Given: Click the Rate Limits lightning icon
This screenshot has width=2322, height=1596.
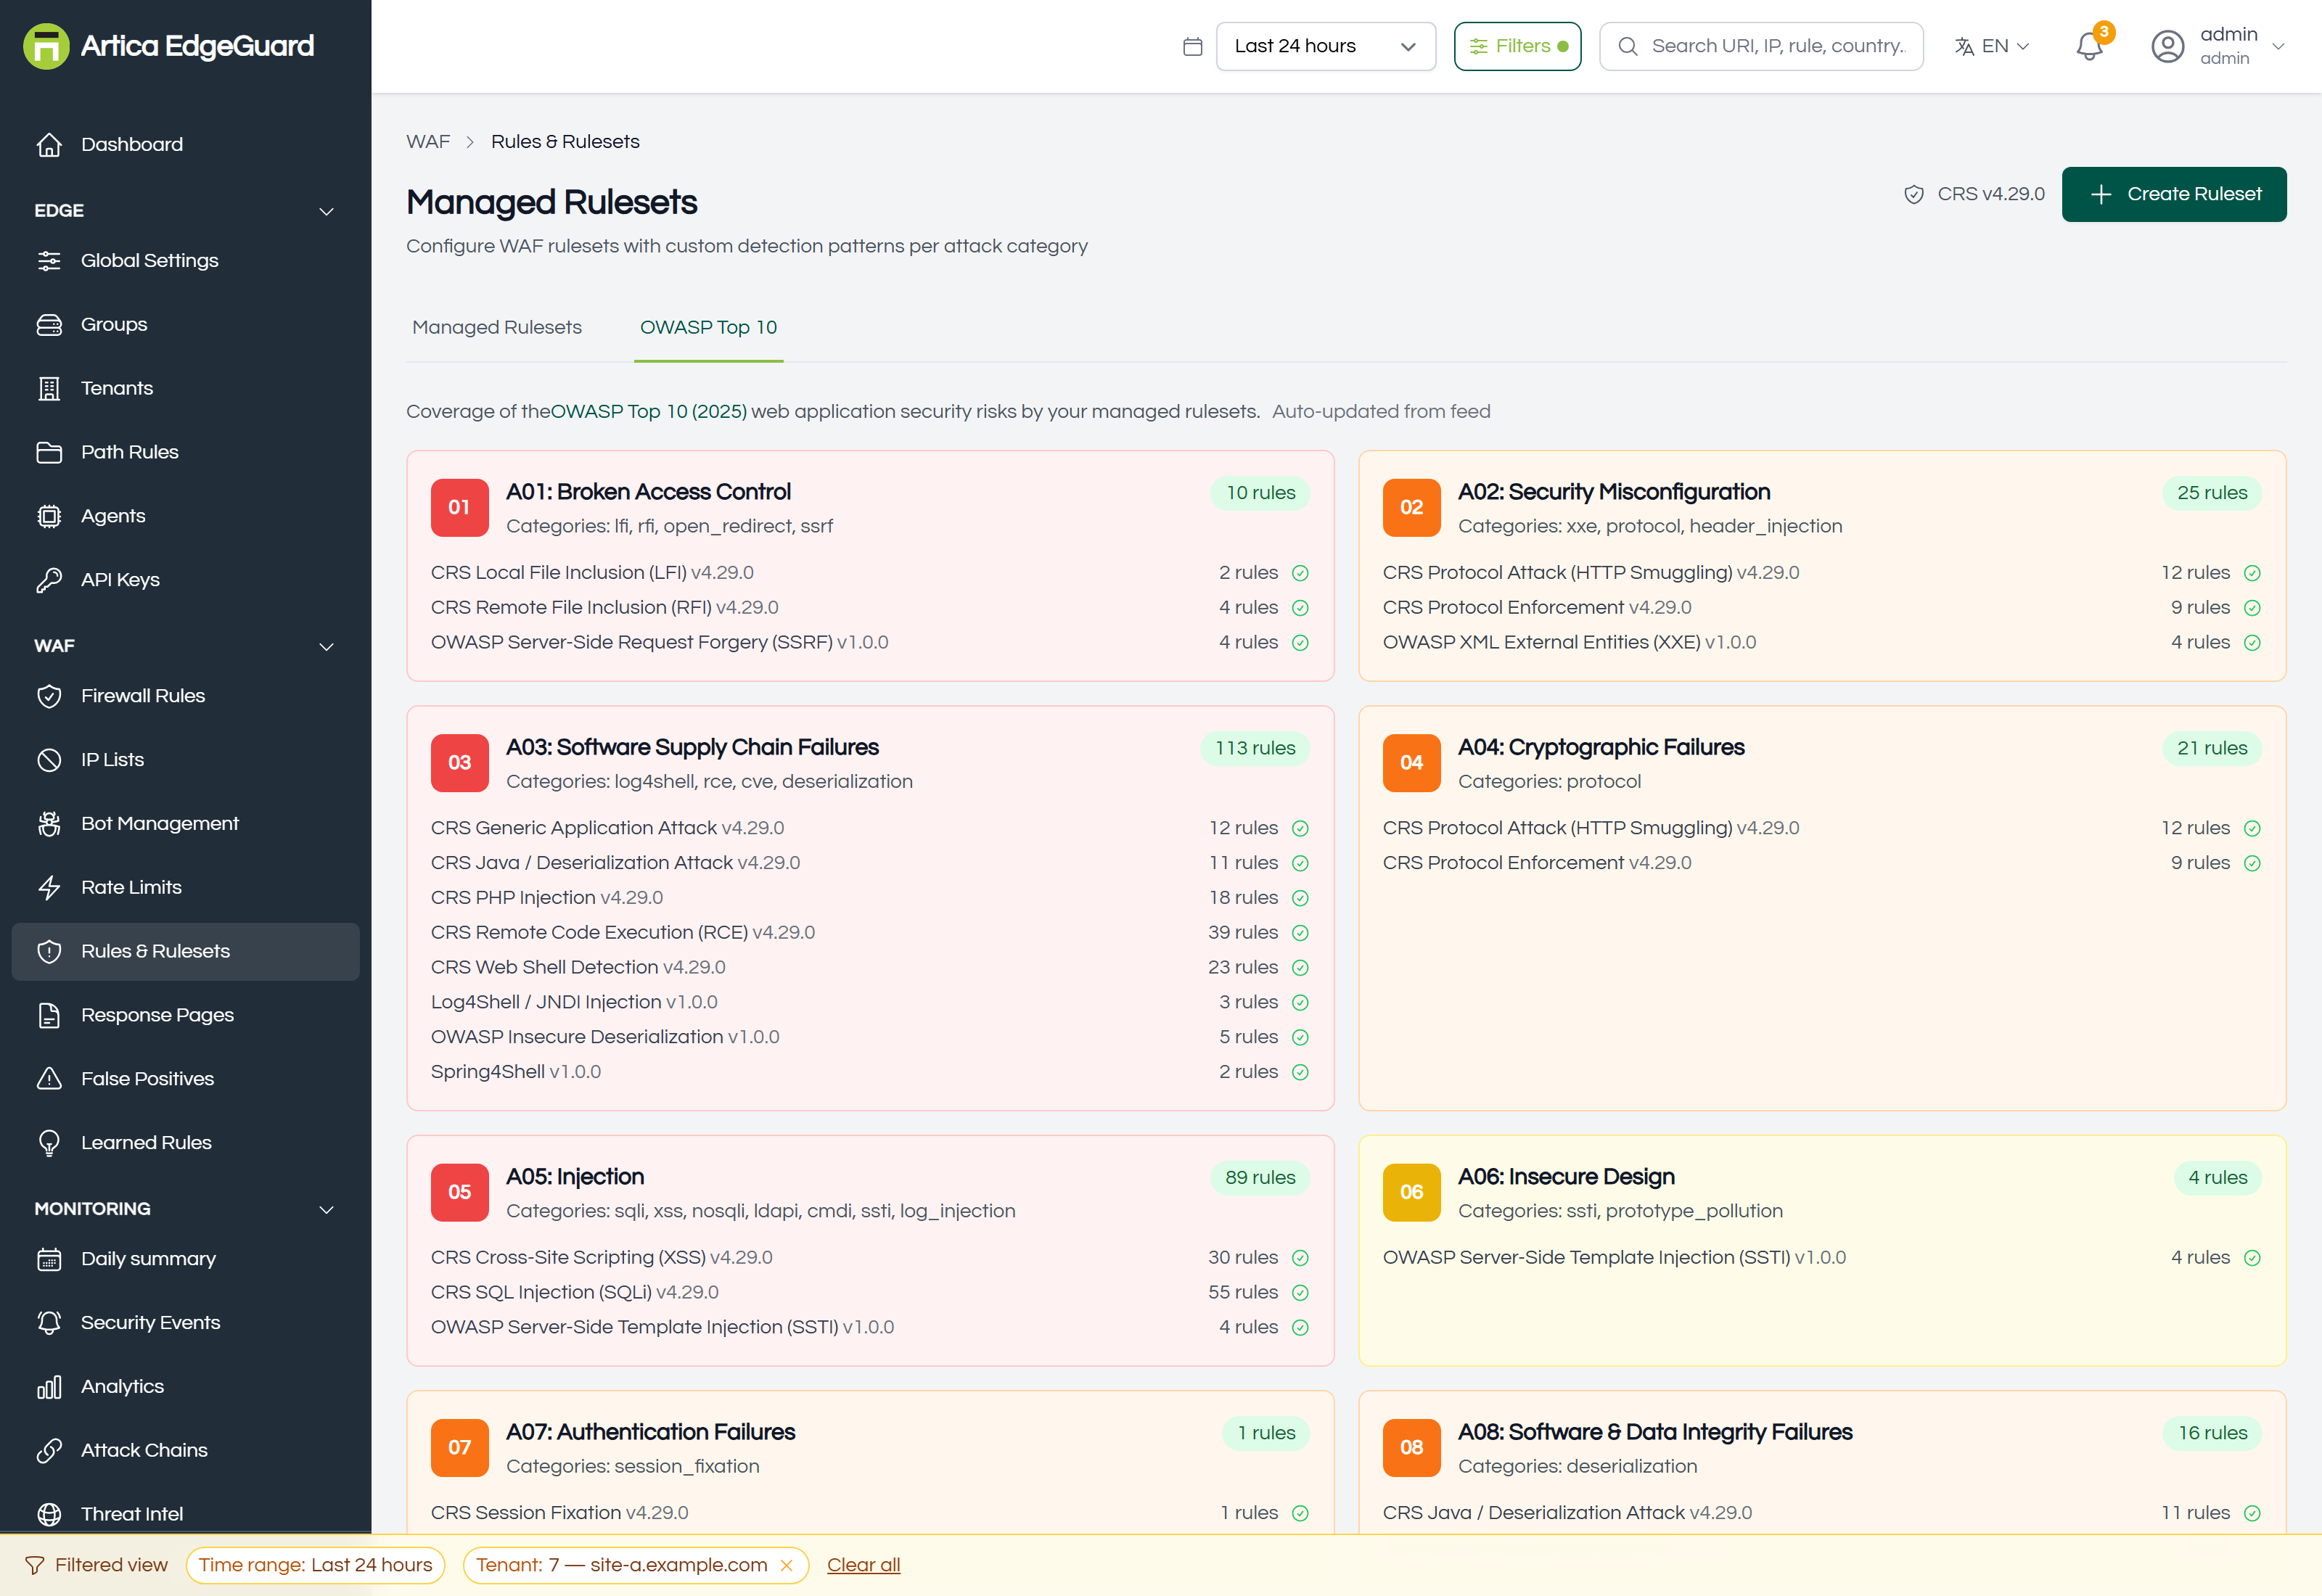Looking at the screenshot, I should click(x=49, y=888).
